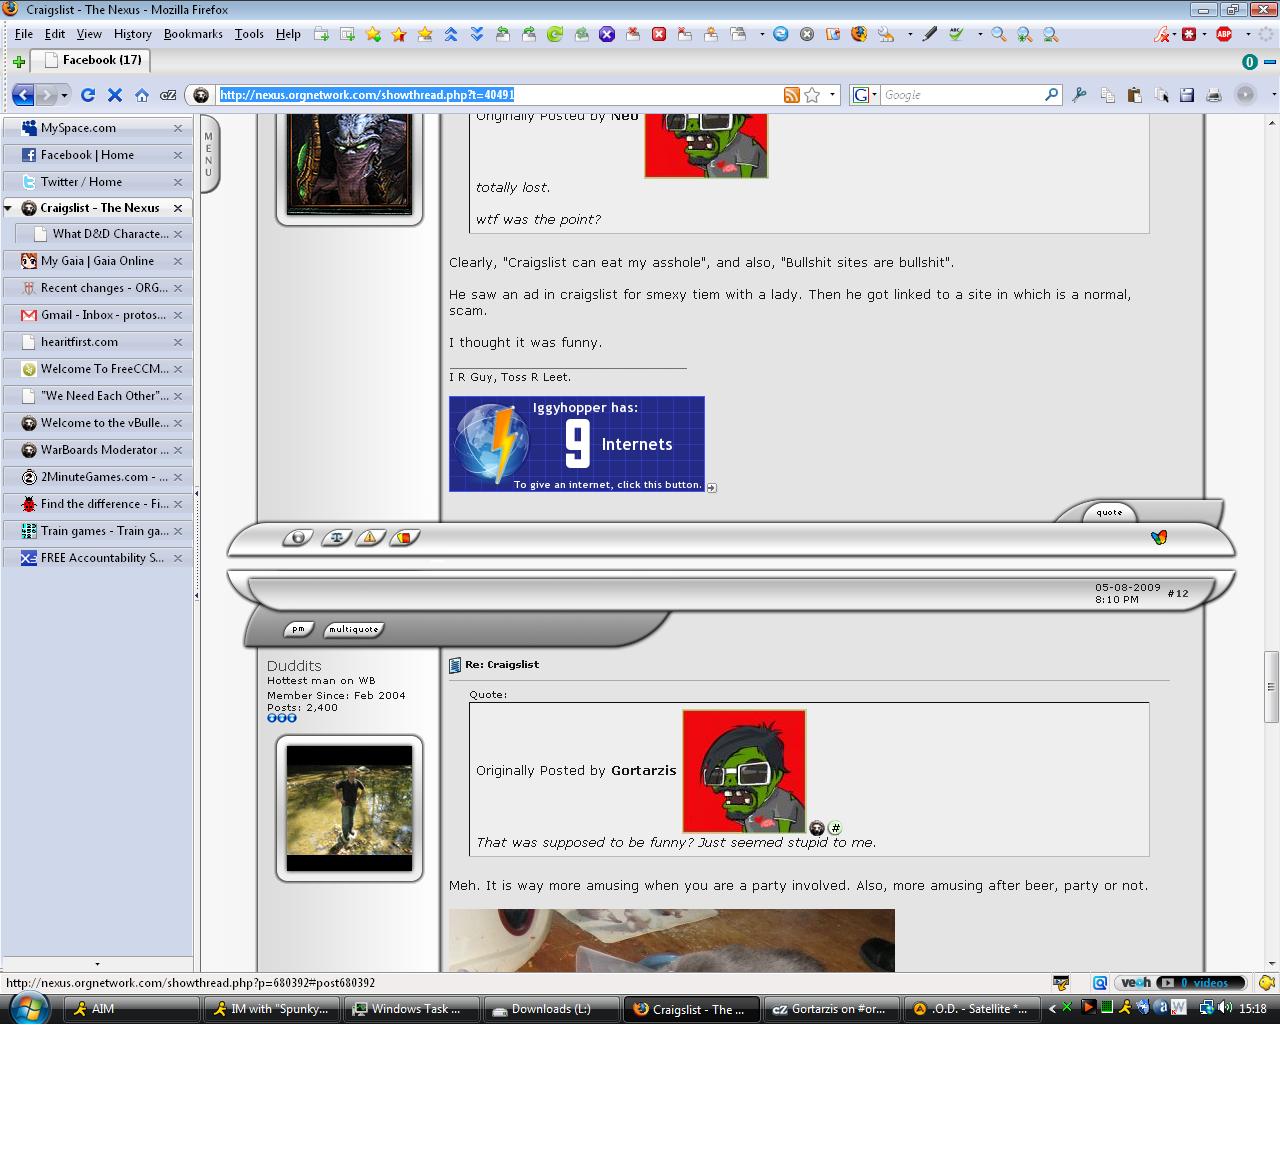Open the Bookmarks menu

coord(193,34)
